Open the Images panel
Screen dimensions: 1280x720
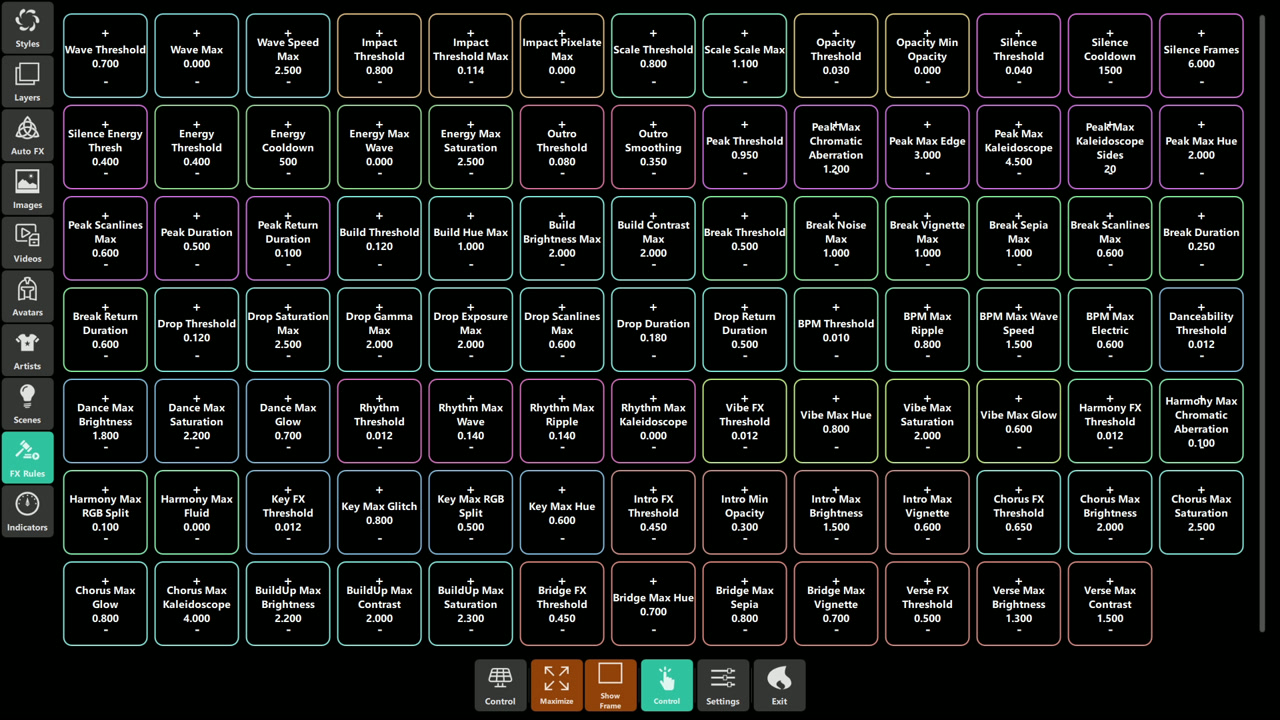point(27,188)
